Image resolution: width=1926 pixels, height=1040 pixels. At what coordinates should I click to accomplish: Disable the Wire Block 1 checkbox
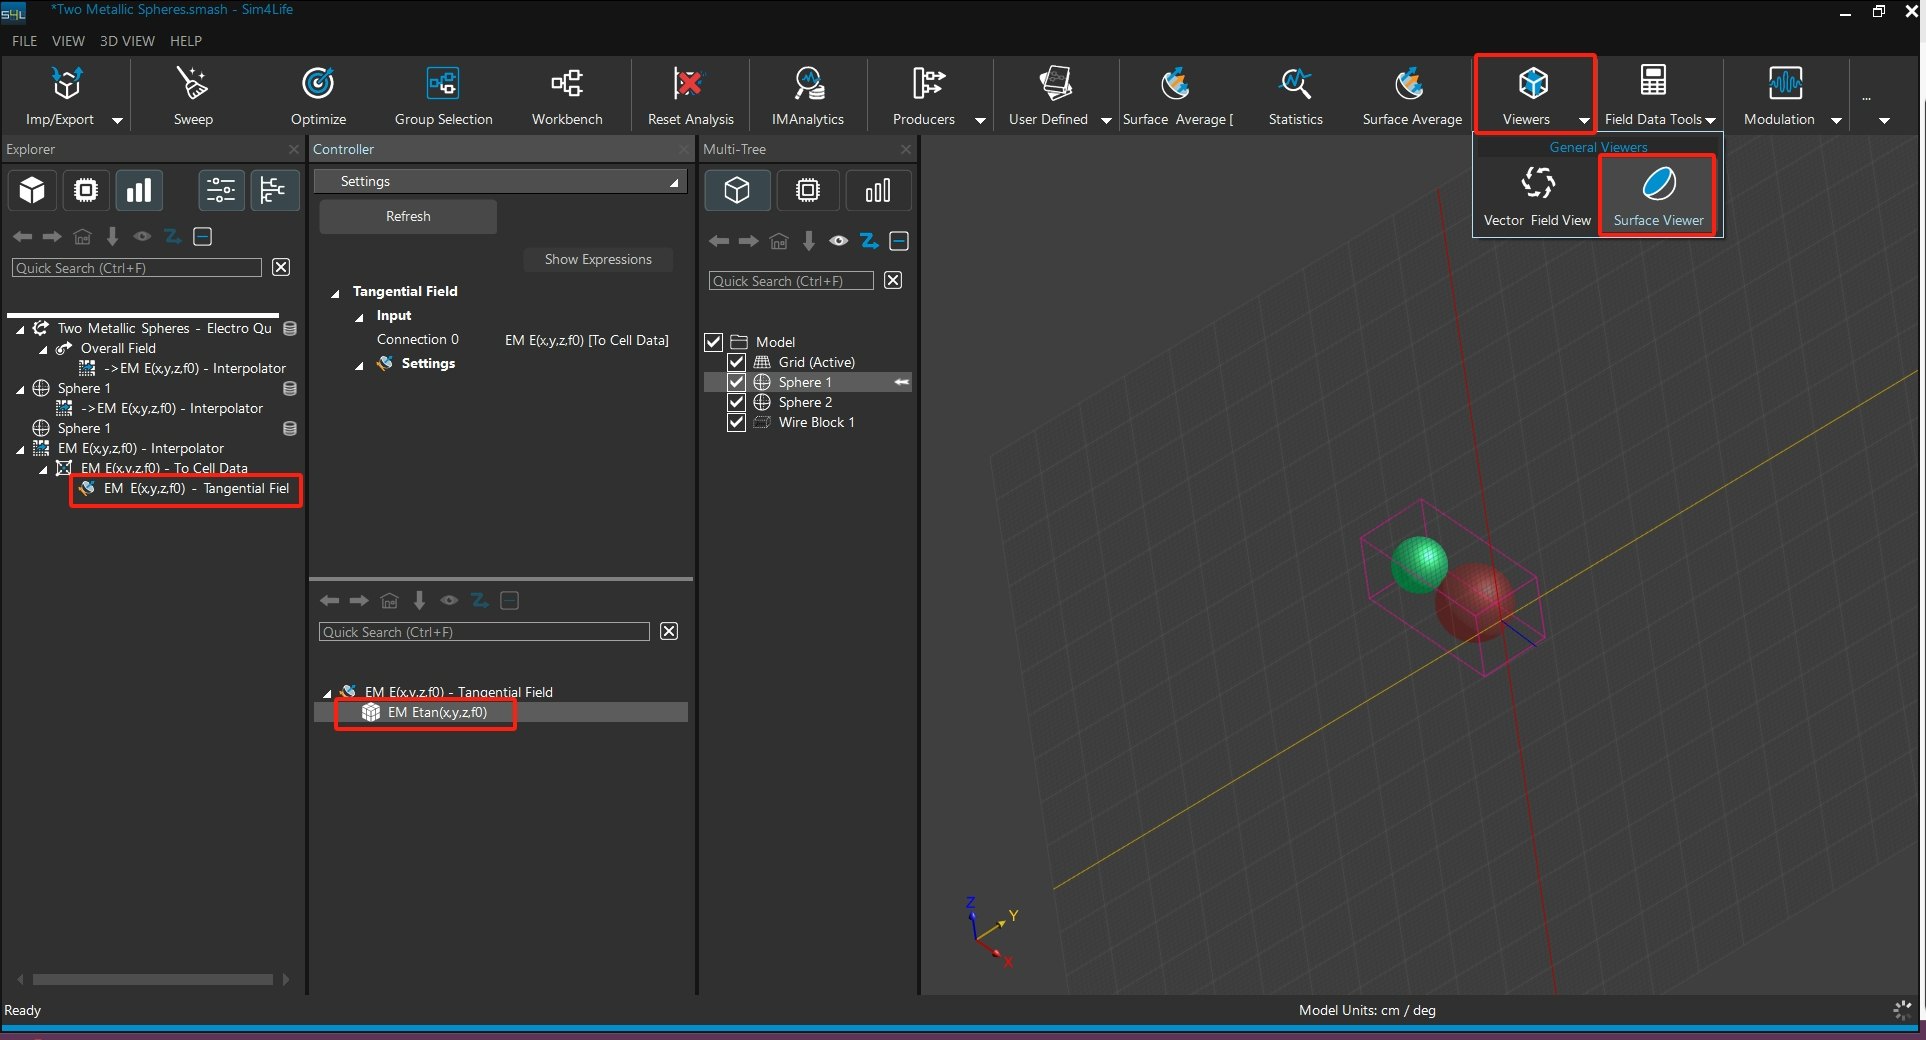[x=737, y=422]
